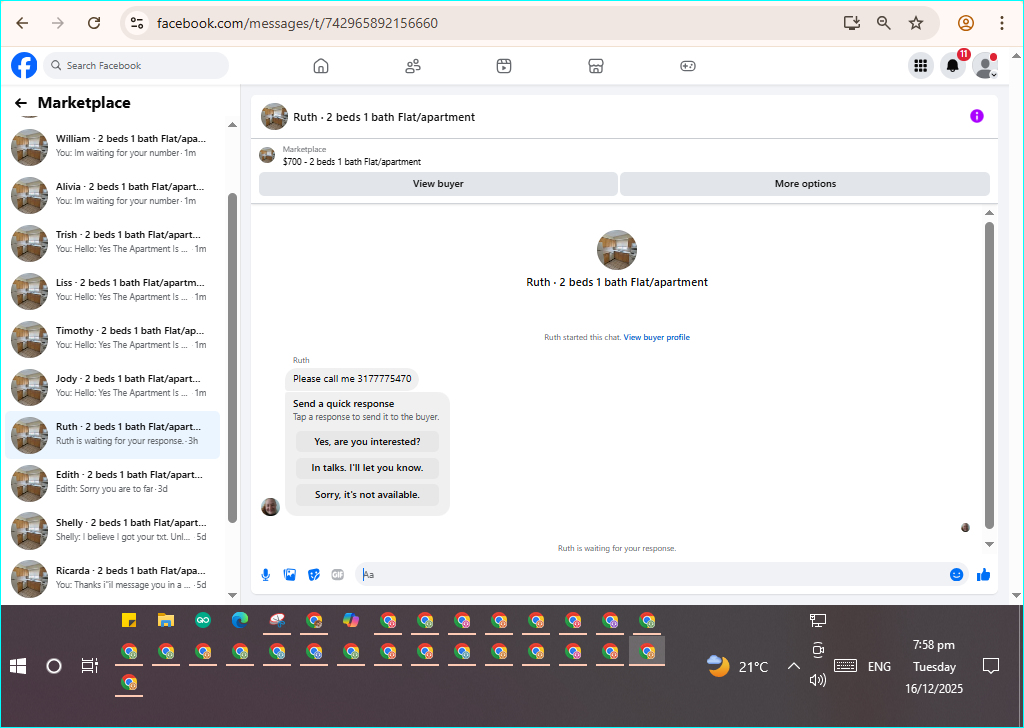Open notifications bell with 11 badge
Screen dimensions: 1024x728
953,65
